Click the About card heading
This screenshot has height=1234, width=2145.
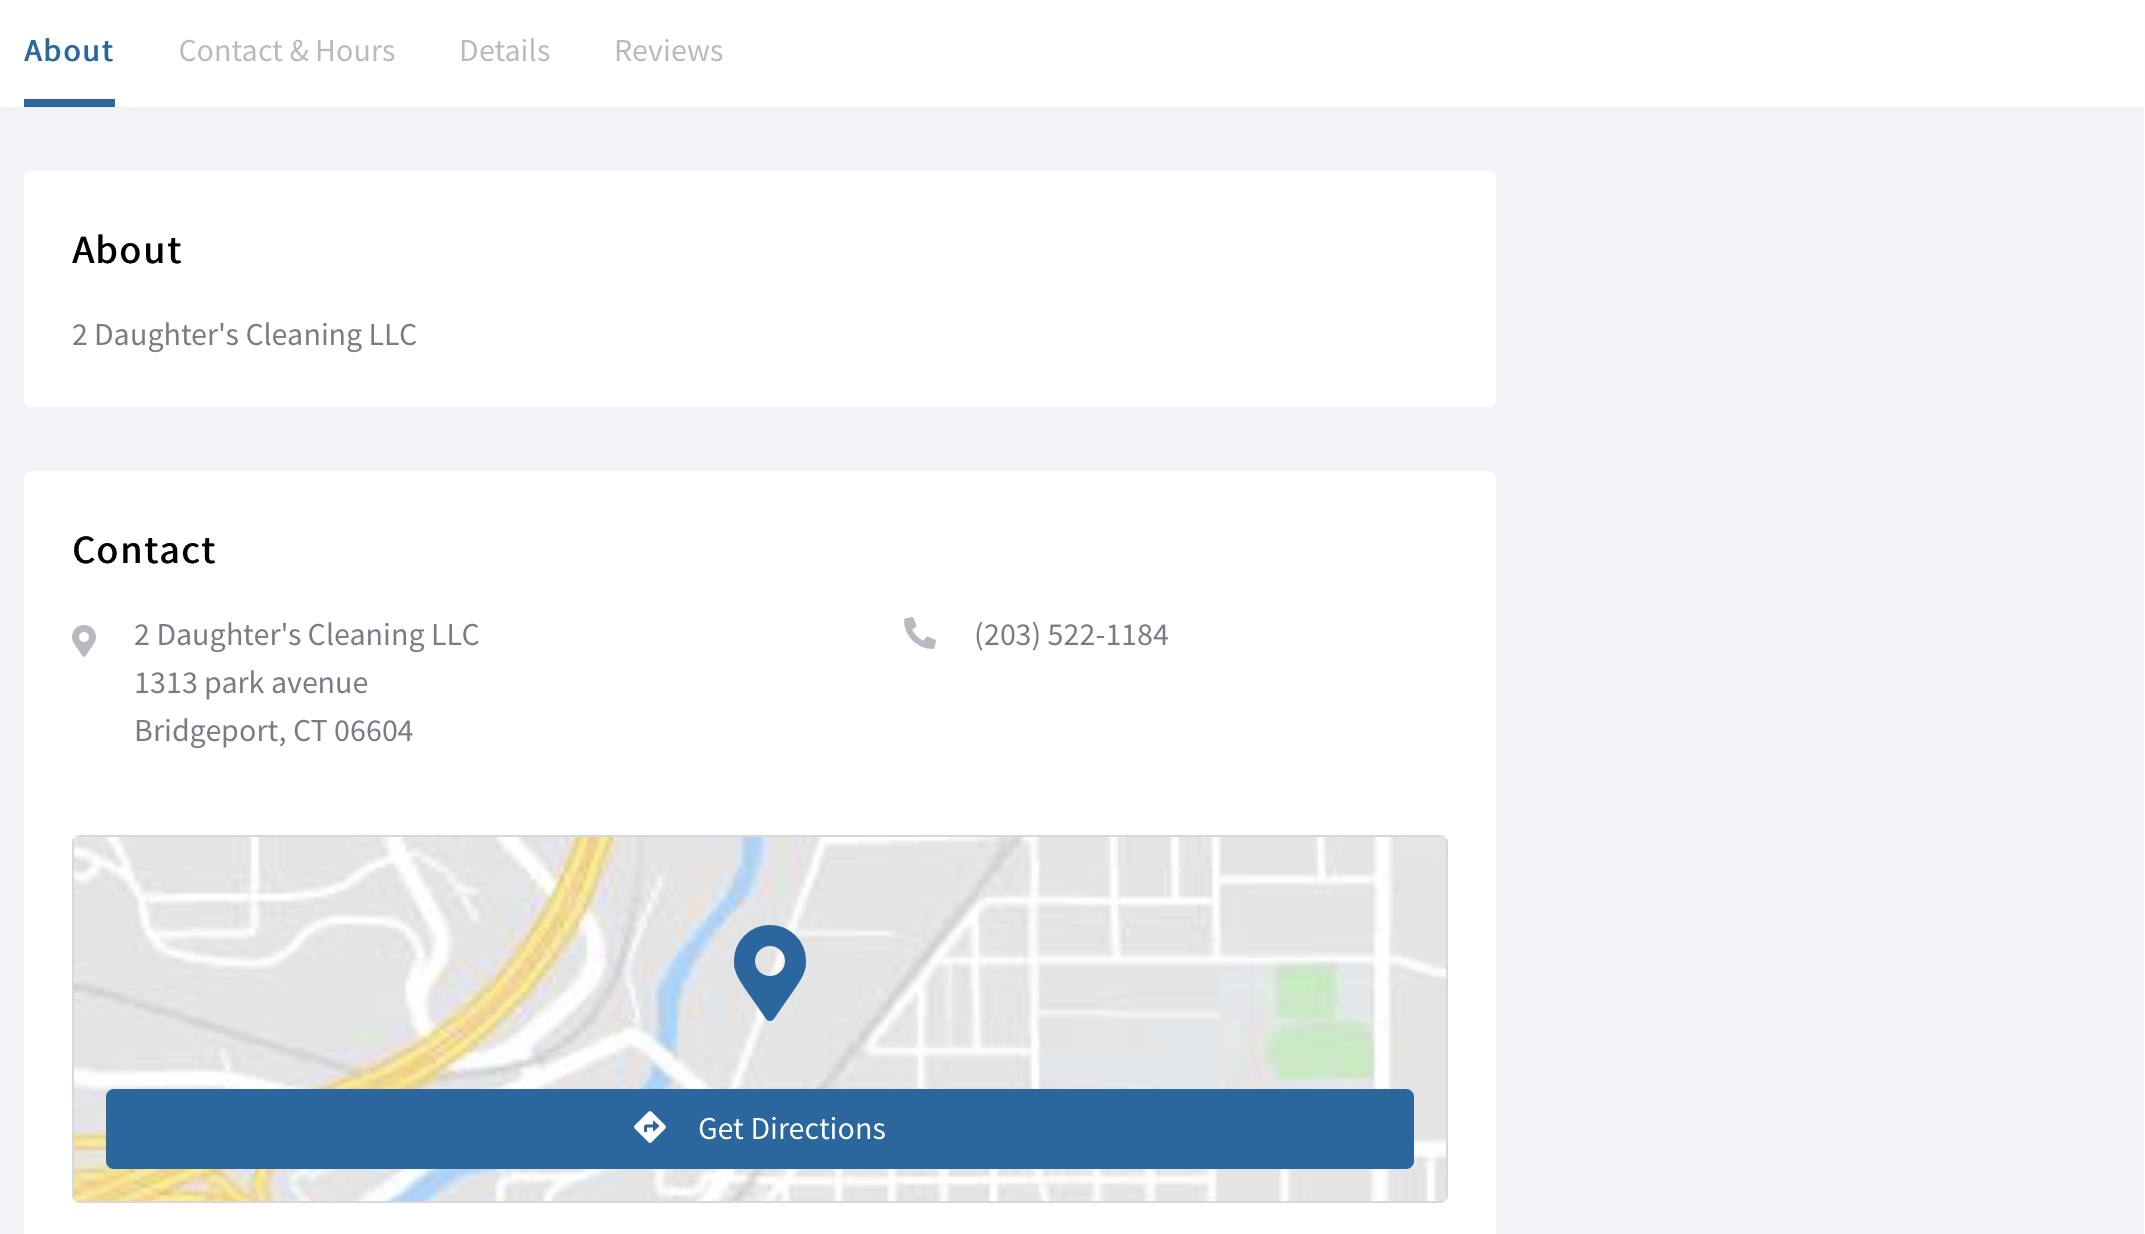click(x=127, y=250)
